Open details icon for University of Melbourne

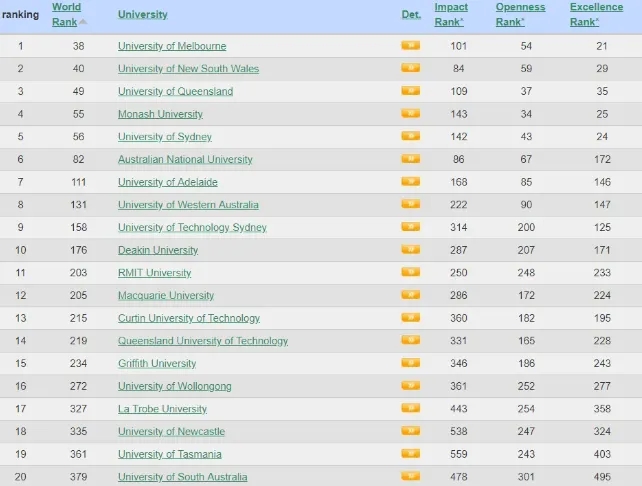coord(411,45)
